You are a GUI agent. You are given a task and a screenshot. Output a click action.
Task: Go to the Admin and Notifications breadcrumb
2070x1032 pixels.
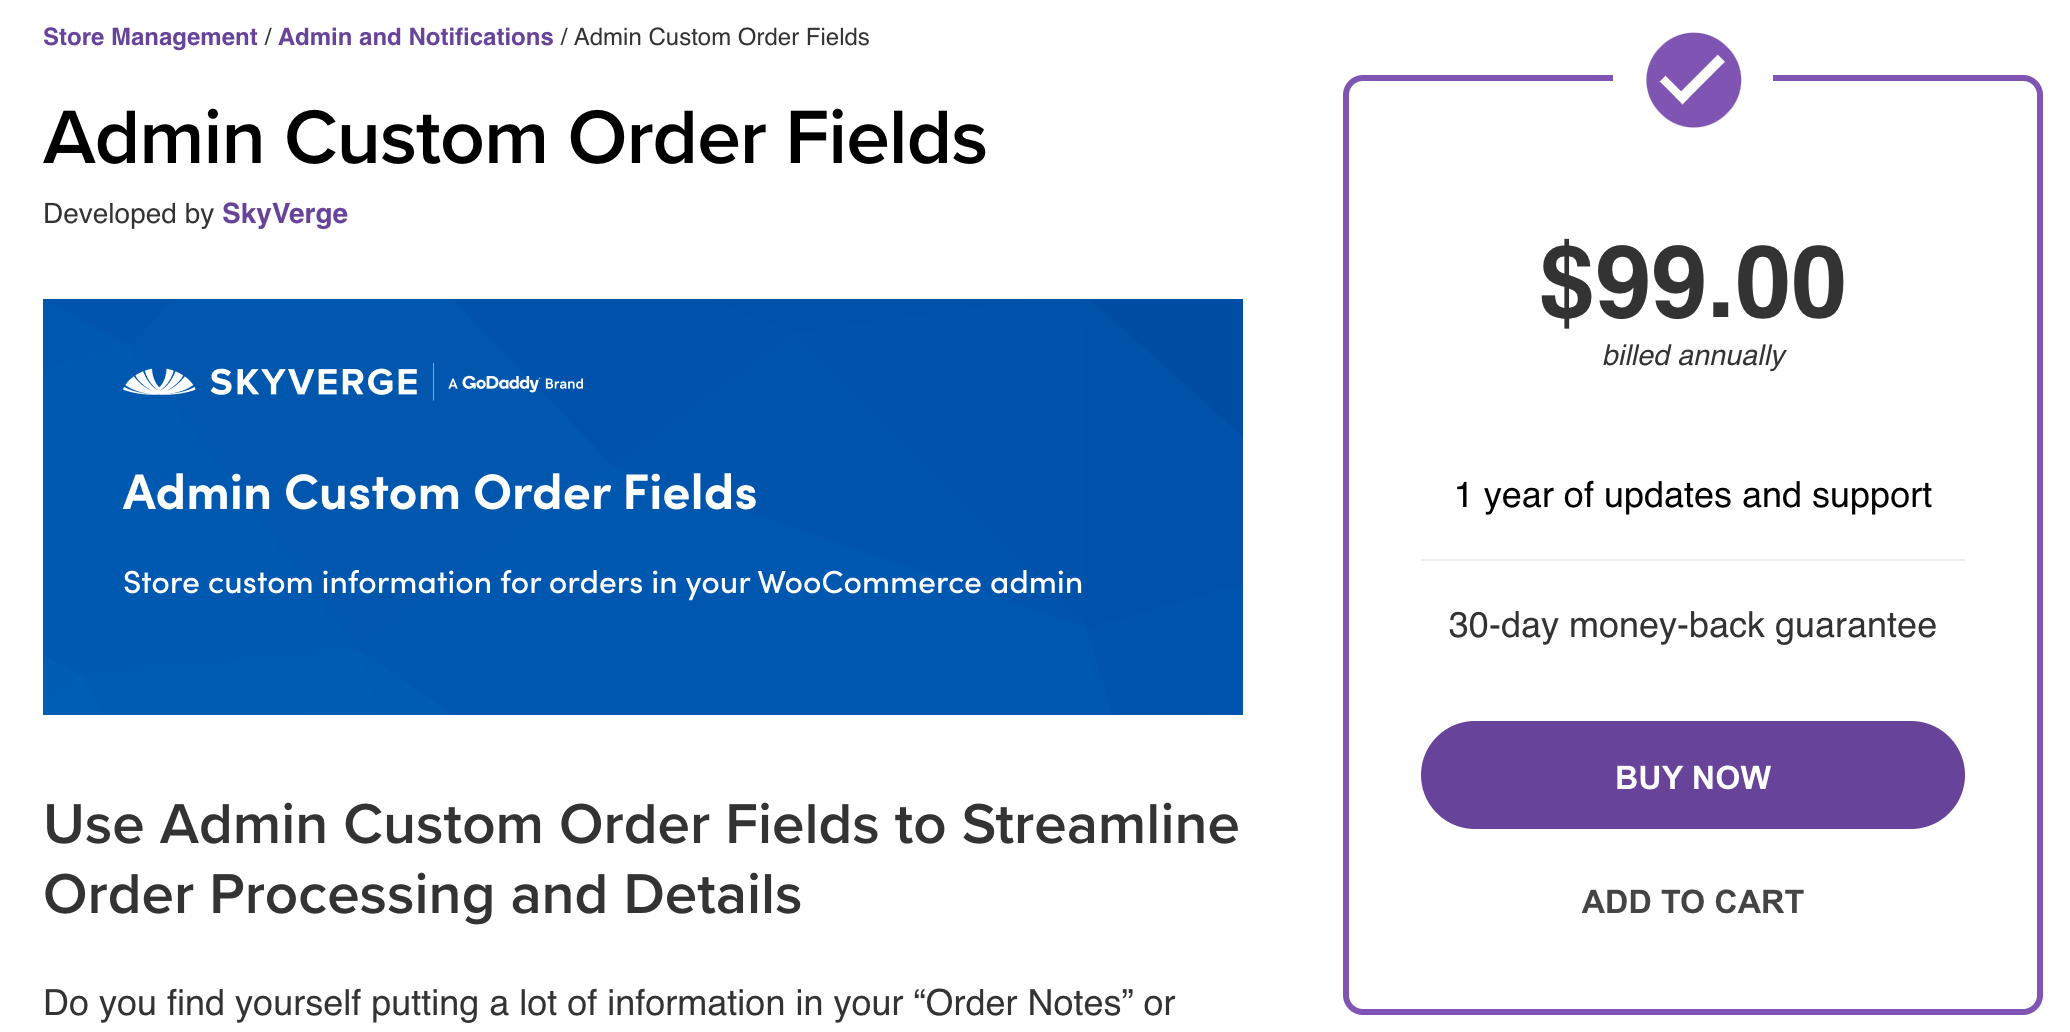(x=415, y=37)
